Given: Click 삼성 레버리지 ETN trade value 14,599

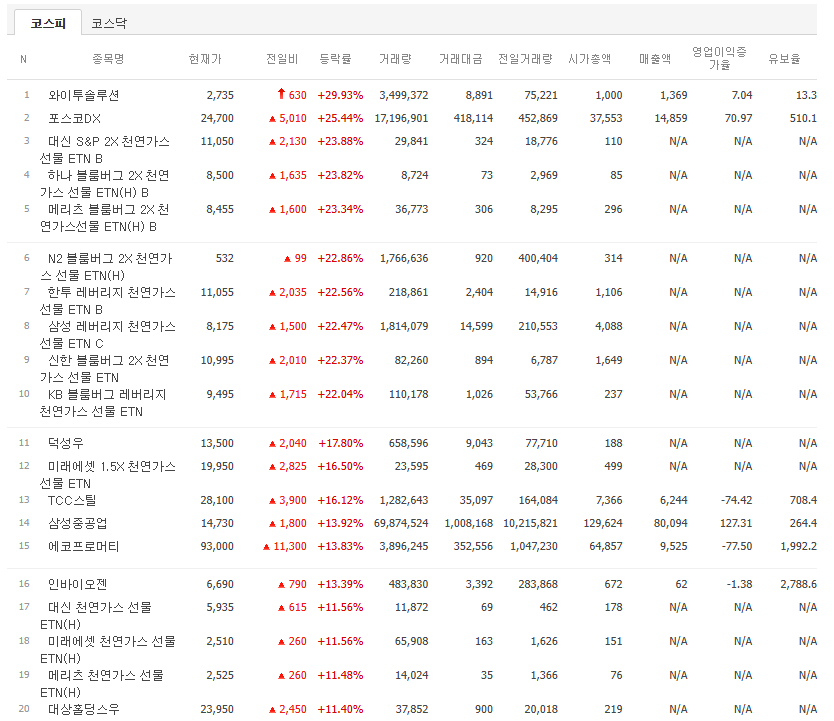Looking at the screenshot, I should point(477,326).
